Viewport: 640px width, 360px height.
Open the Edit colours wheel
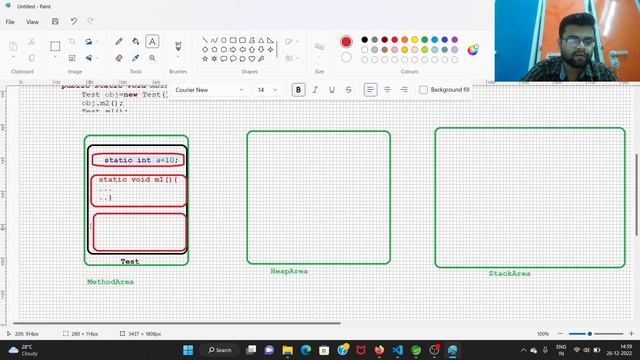pyautogui.click(x=473, y=50)
